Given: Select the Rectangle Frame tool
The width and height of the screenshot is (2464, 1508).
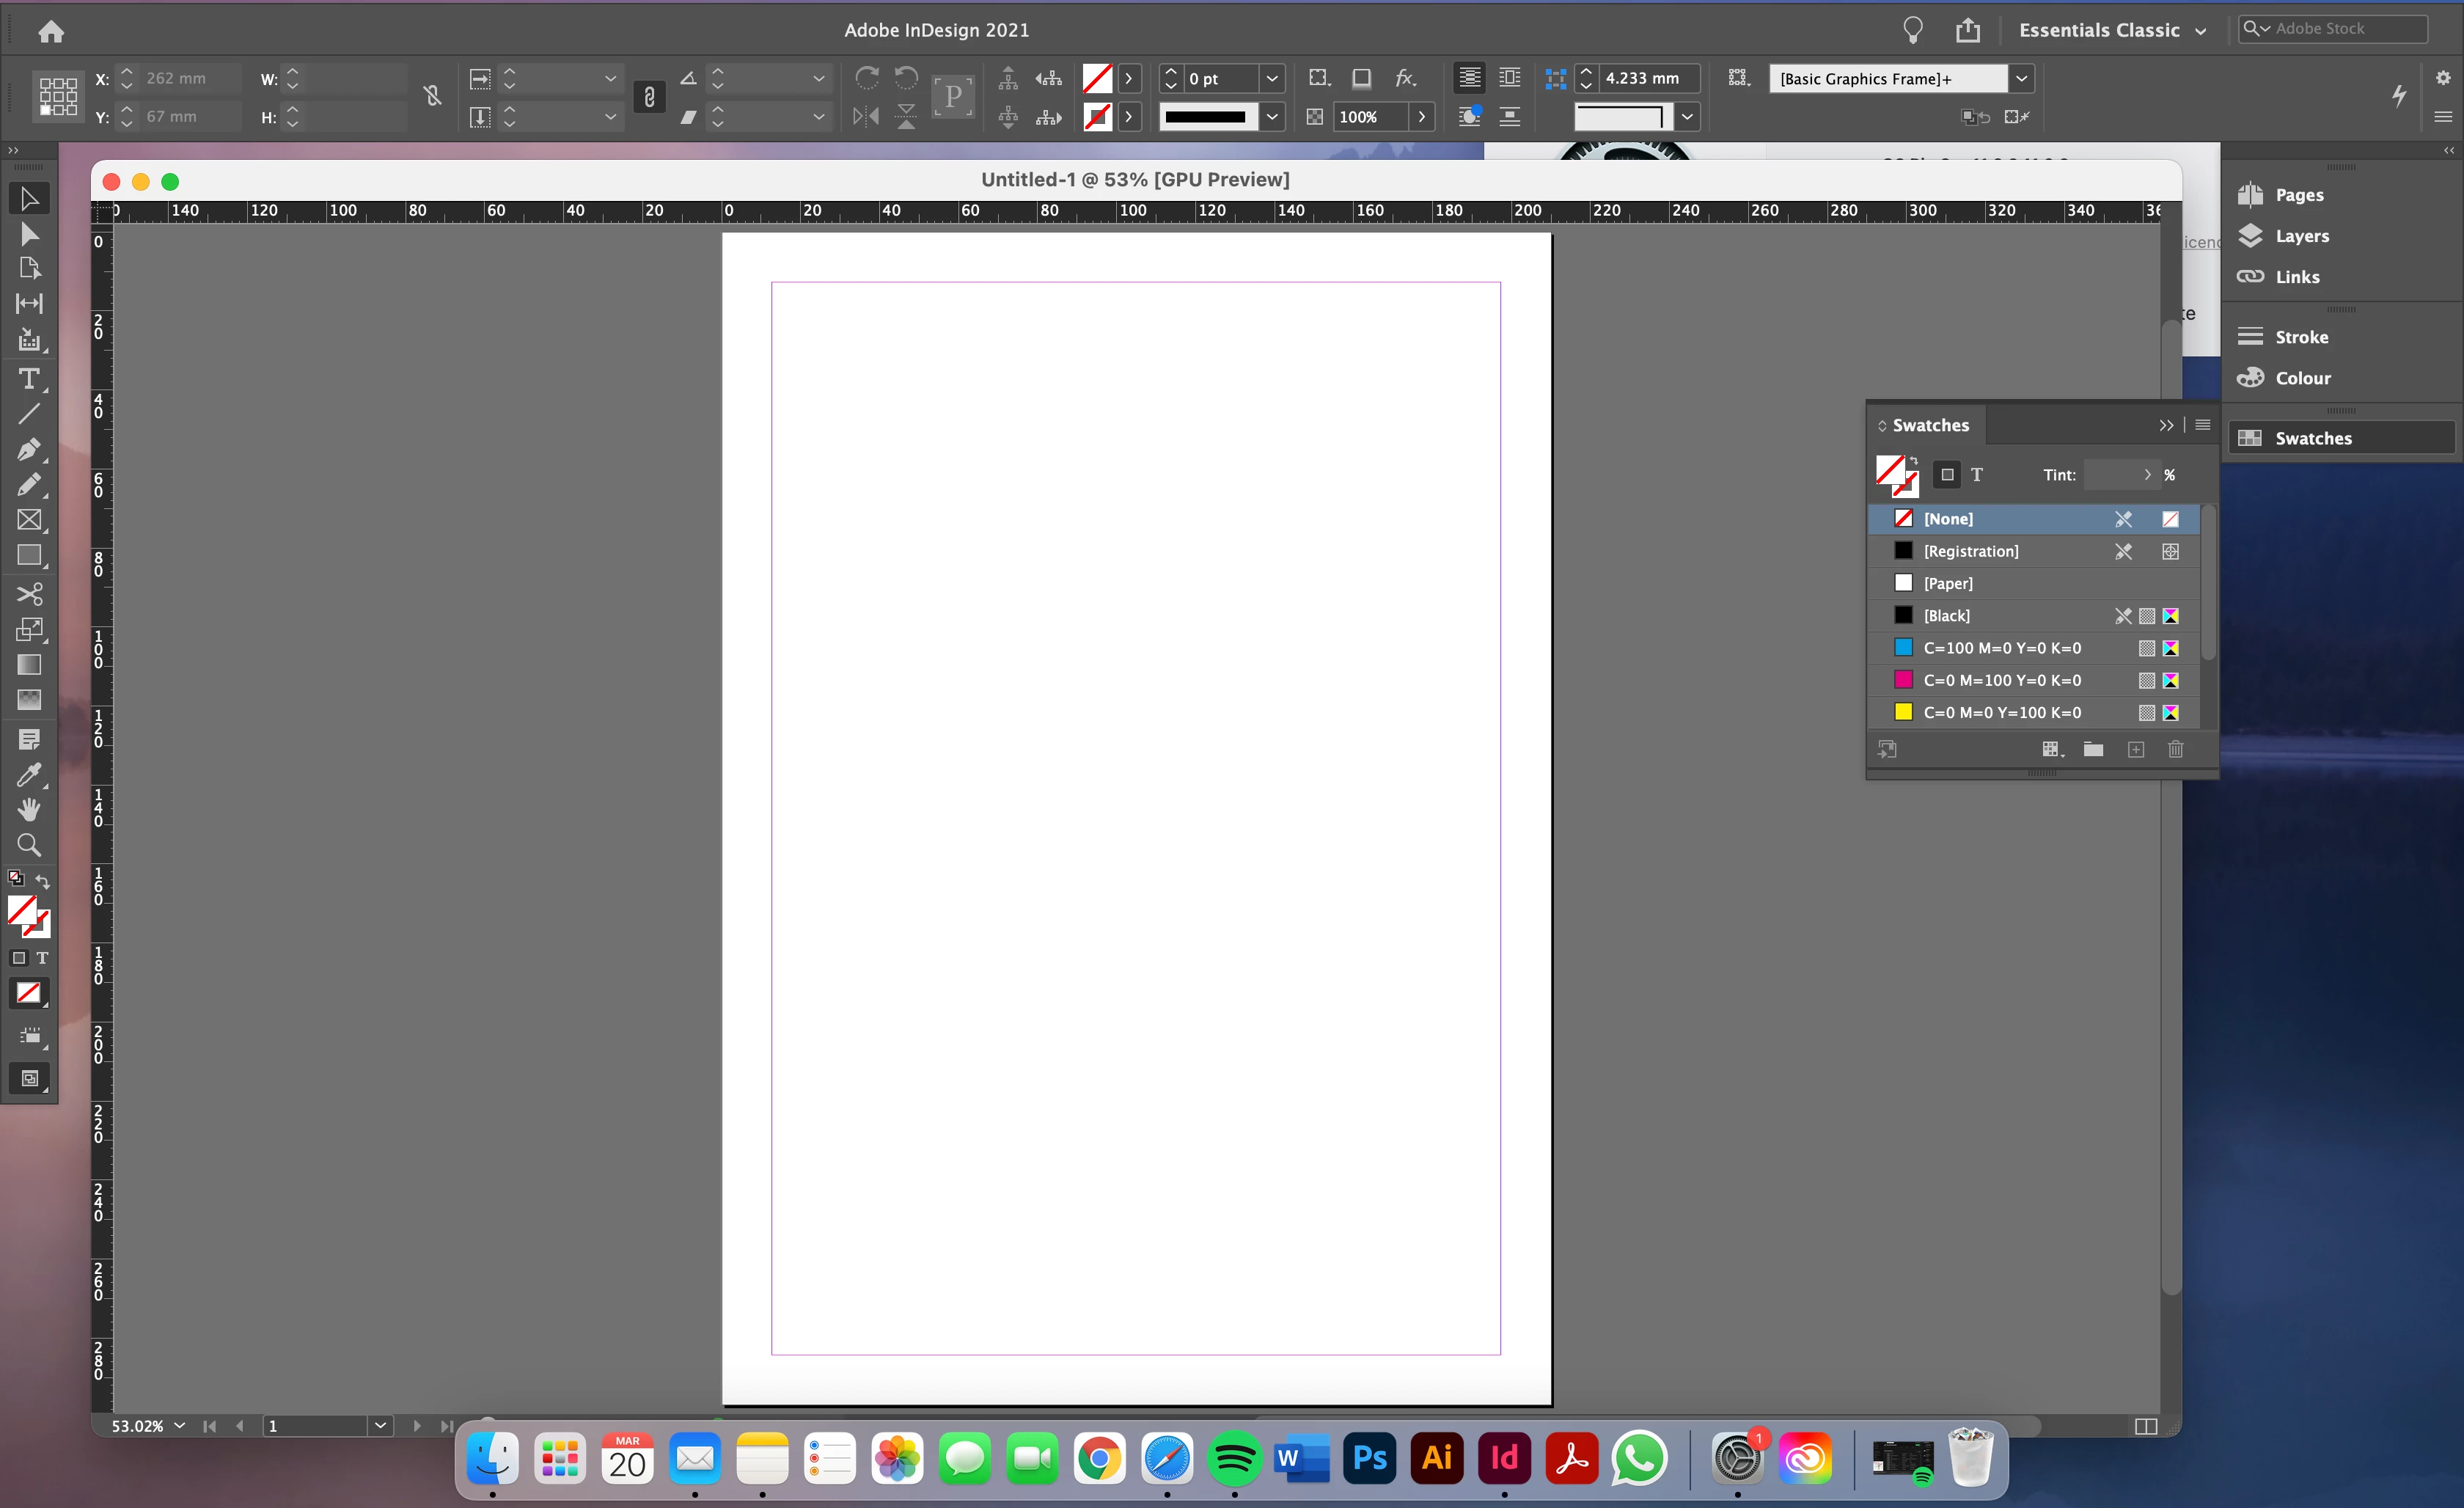Looking at the screenshot, I should tap(29, 520).
